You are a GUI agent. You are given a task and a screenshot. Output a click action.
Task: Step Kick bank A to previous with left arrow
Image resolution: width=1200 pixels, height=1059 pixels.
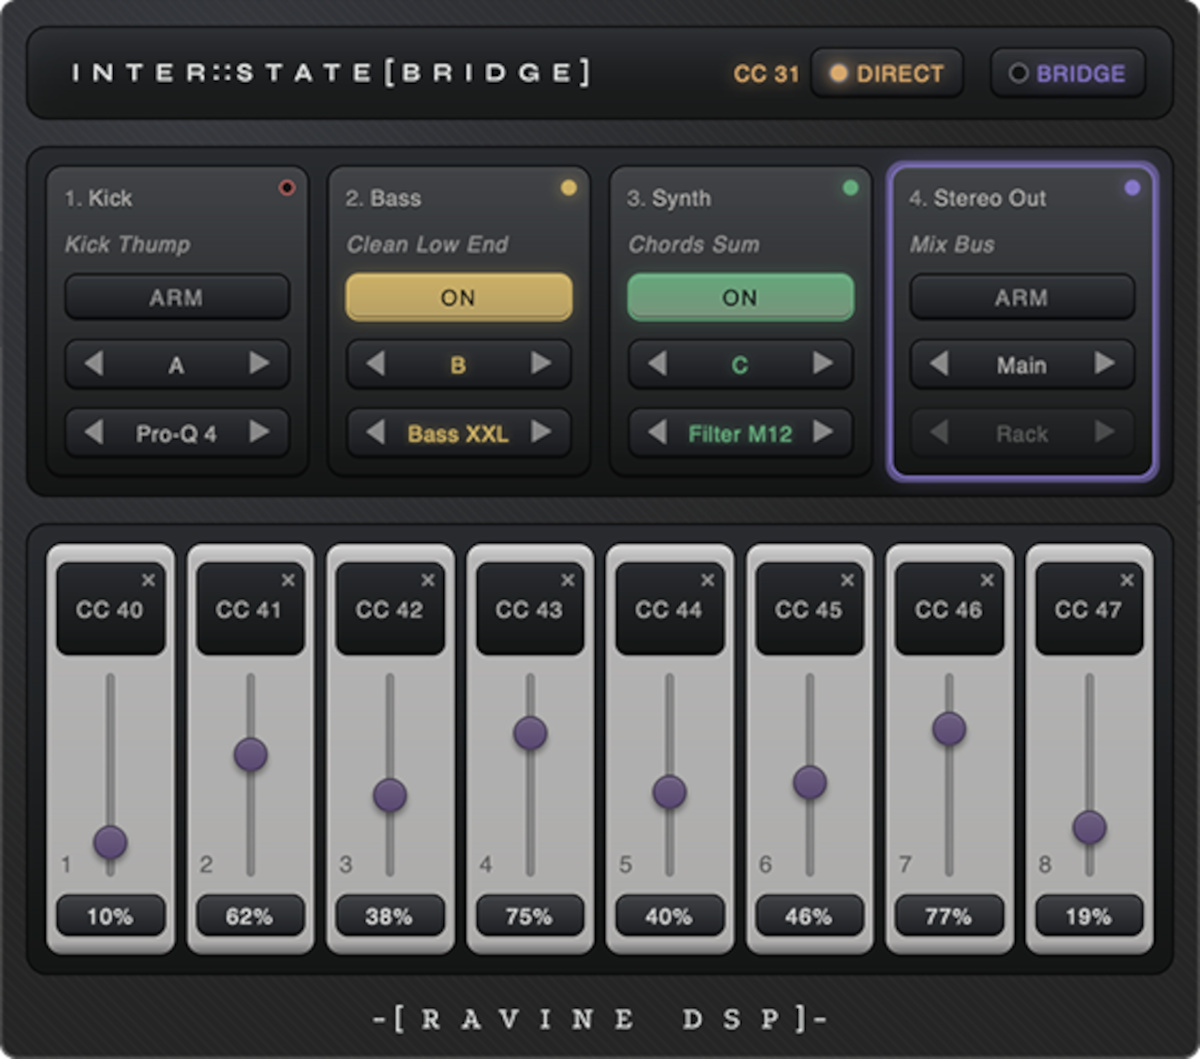(x=93, y=364)
